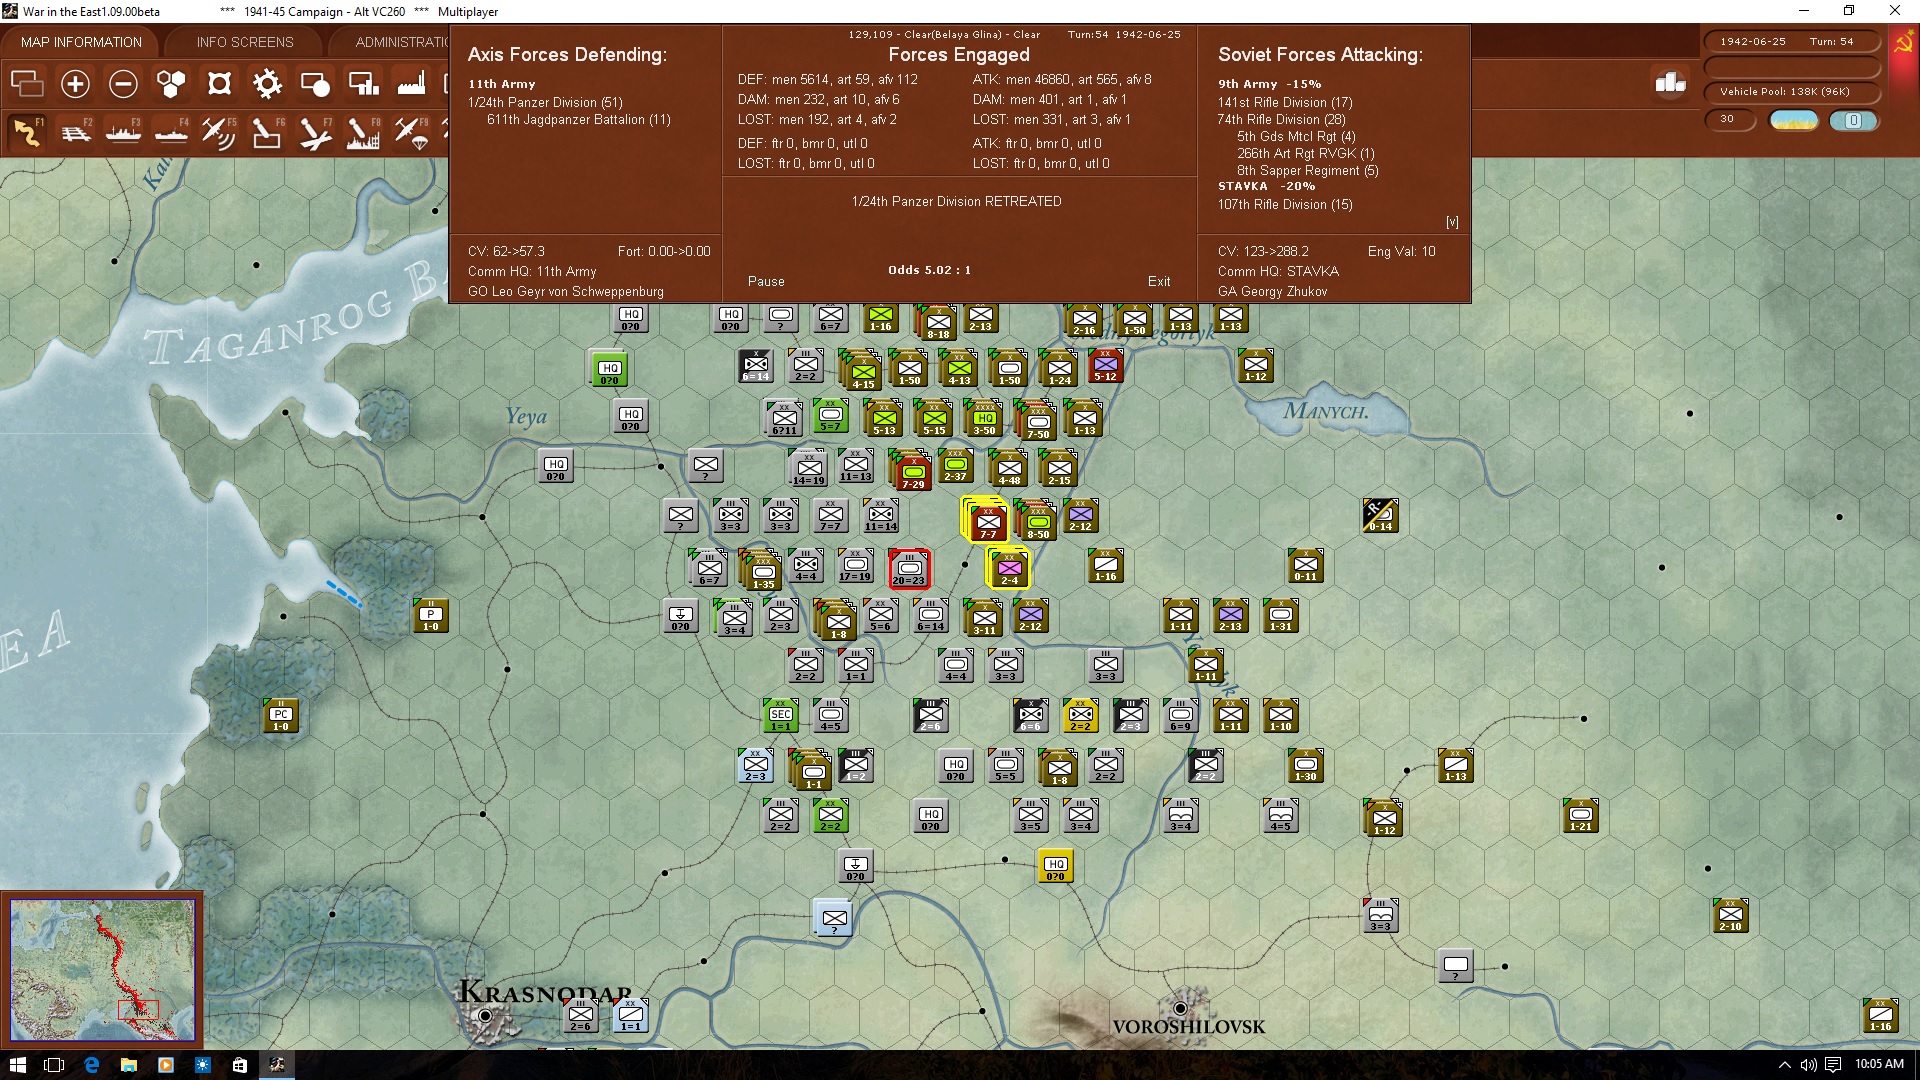Click 1/24th Panzer Division (51) entry
The image size is (1920, 1080).
tap(545, 102)
